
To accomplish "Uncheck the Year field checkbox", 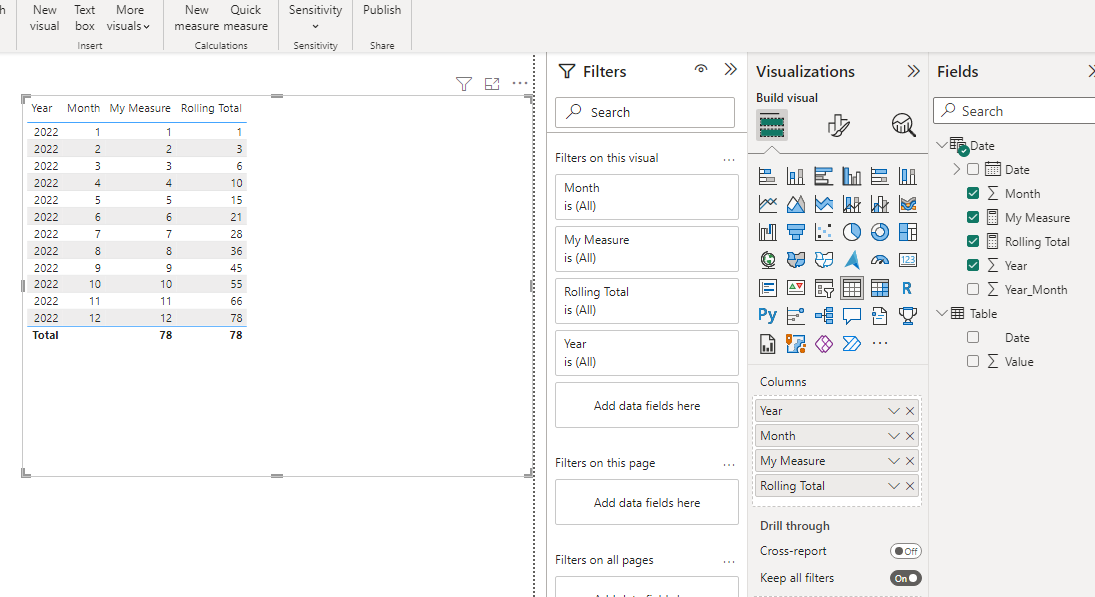I will [973, 265].
